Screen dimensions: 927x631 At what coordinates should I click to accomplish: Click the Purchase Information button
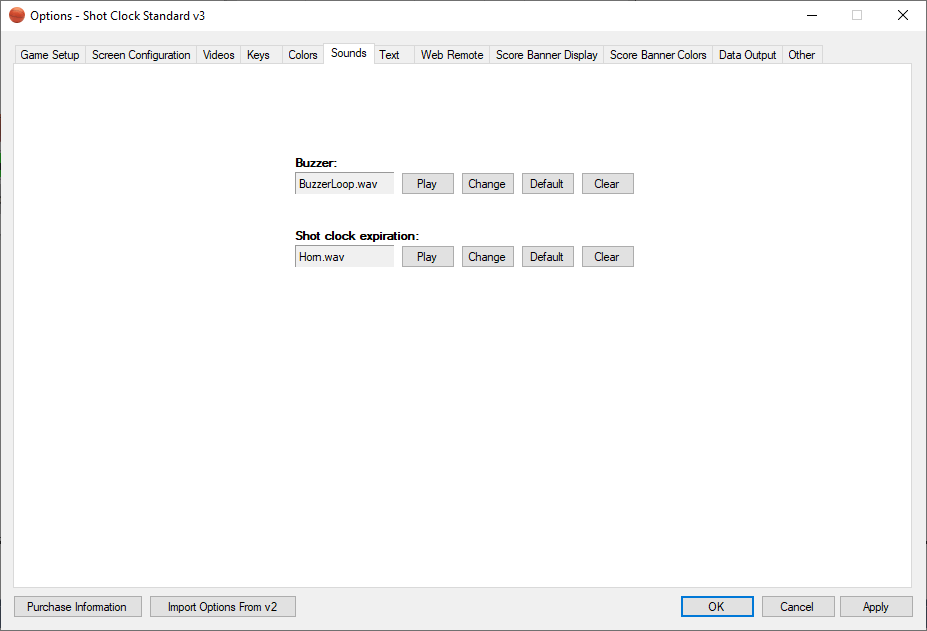(77, 607)
